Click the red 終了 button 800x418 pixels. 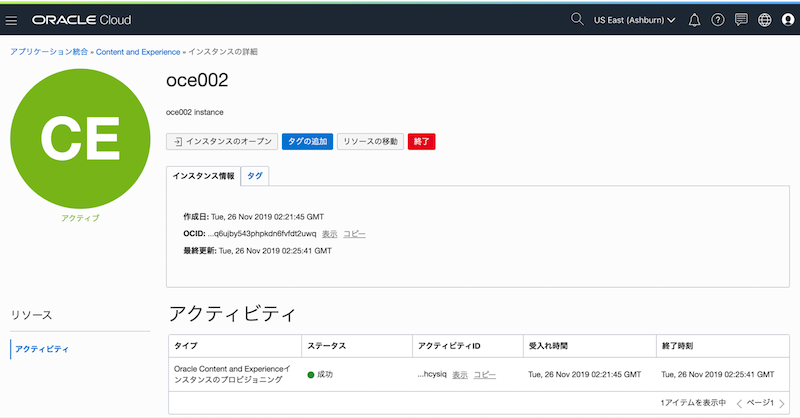(421, 142)
